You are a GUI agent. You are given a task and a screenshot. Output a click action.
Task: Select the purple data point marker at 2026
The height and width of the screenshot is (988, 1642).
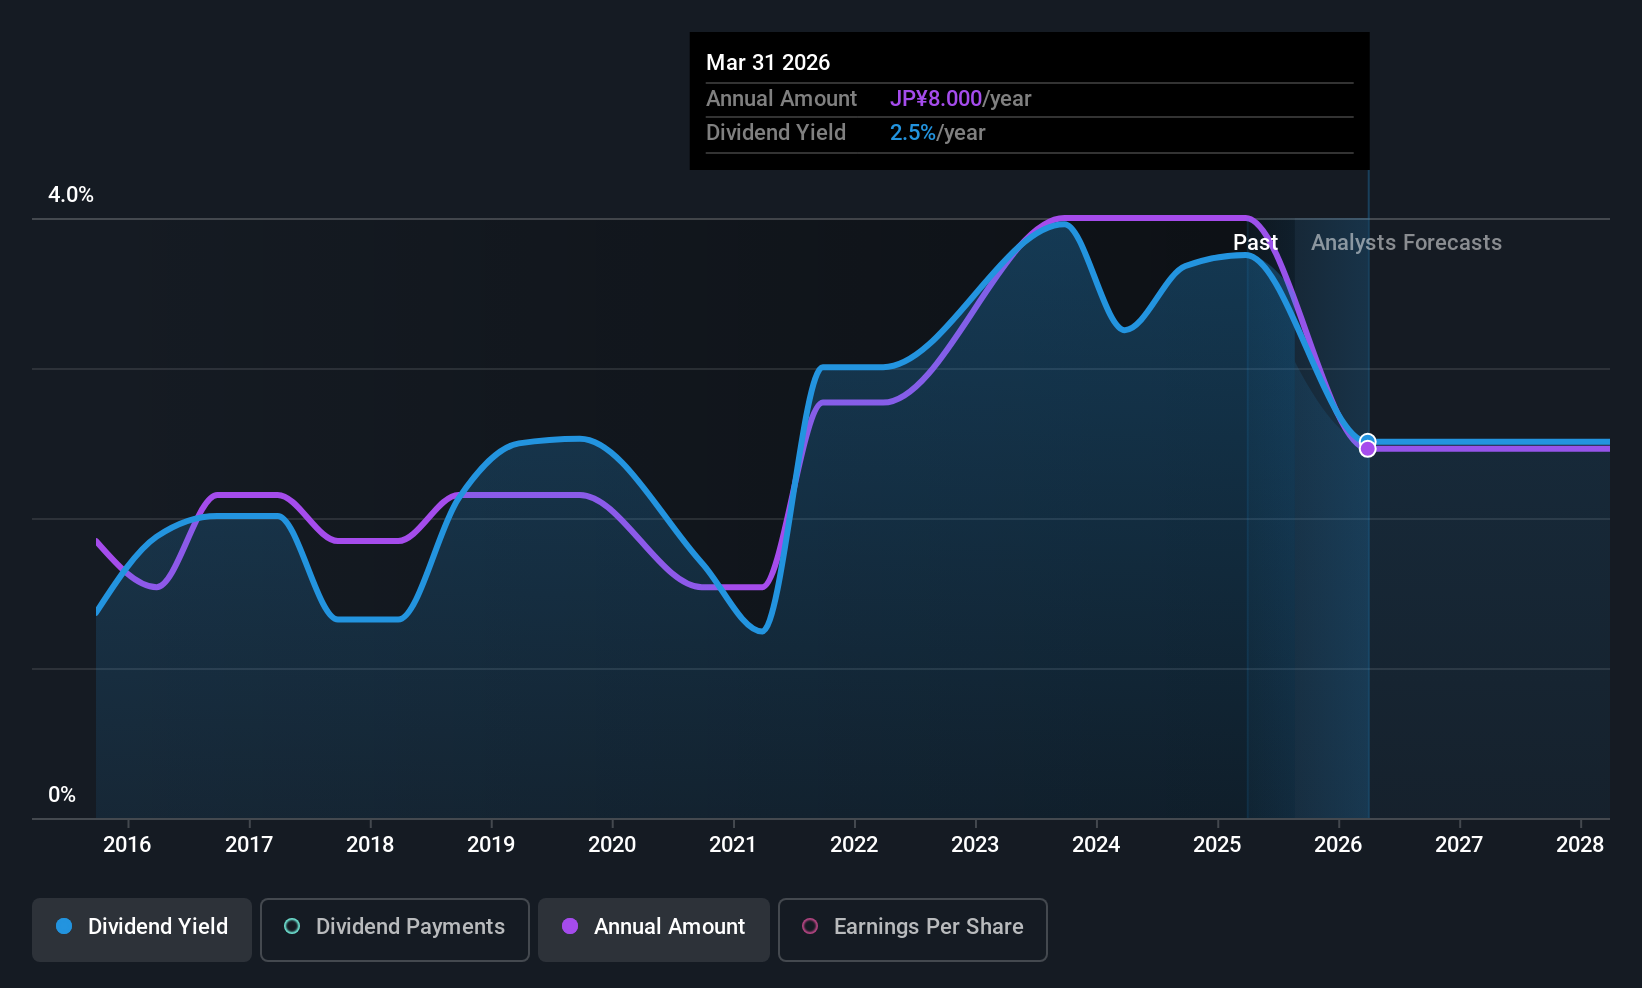(x=1367, y=449)
